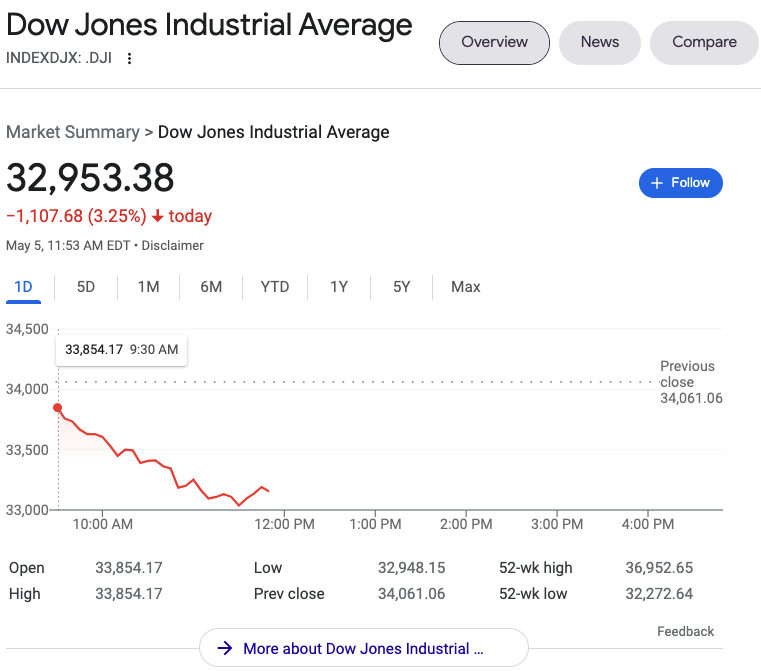Click the plus Follow button
The width and height of the screenshot is (761, 671).
[x=680, y=183]
